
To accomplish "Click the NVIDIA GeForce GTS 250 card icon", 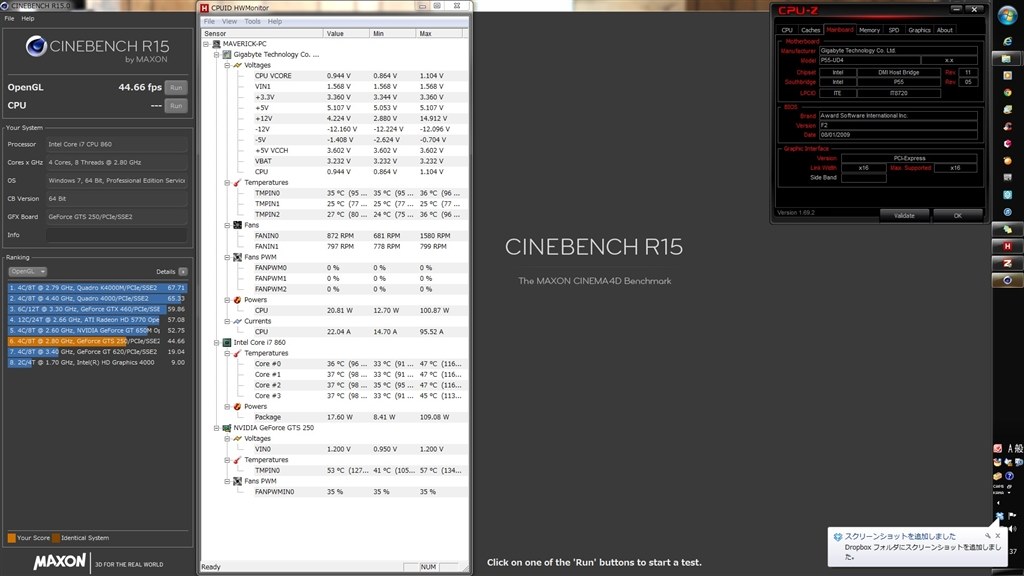I will pyautogui.click(x=227, y=428).
